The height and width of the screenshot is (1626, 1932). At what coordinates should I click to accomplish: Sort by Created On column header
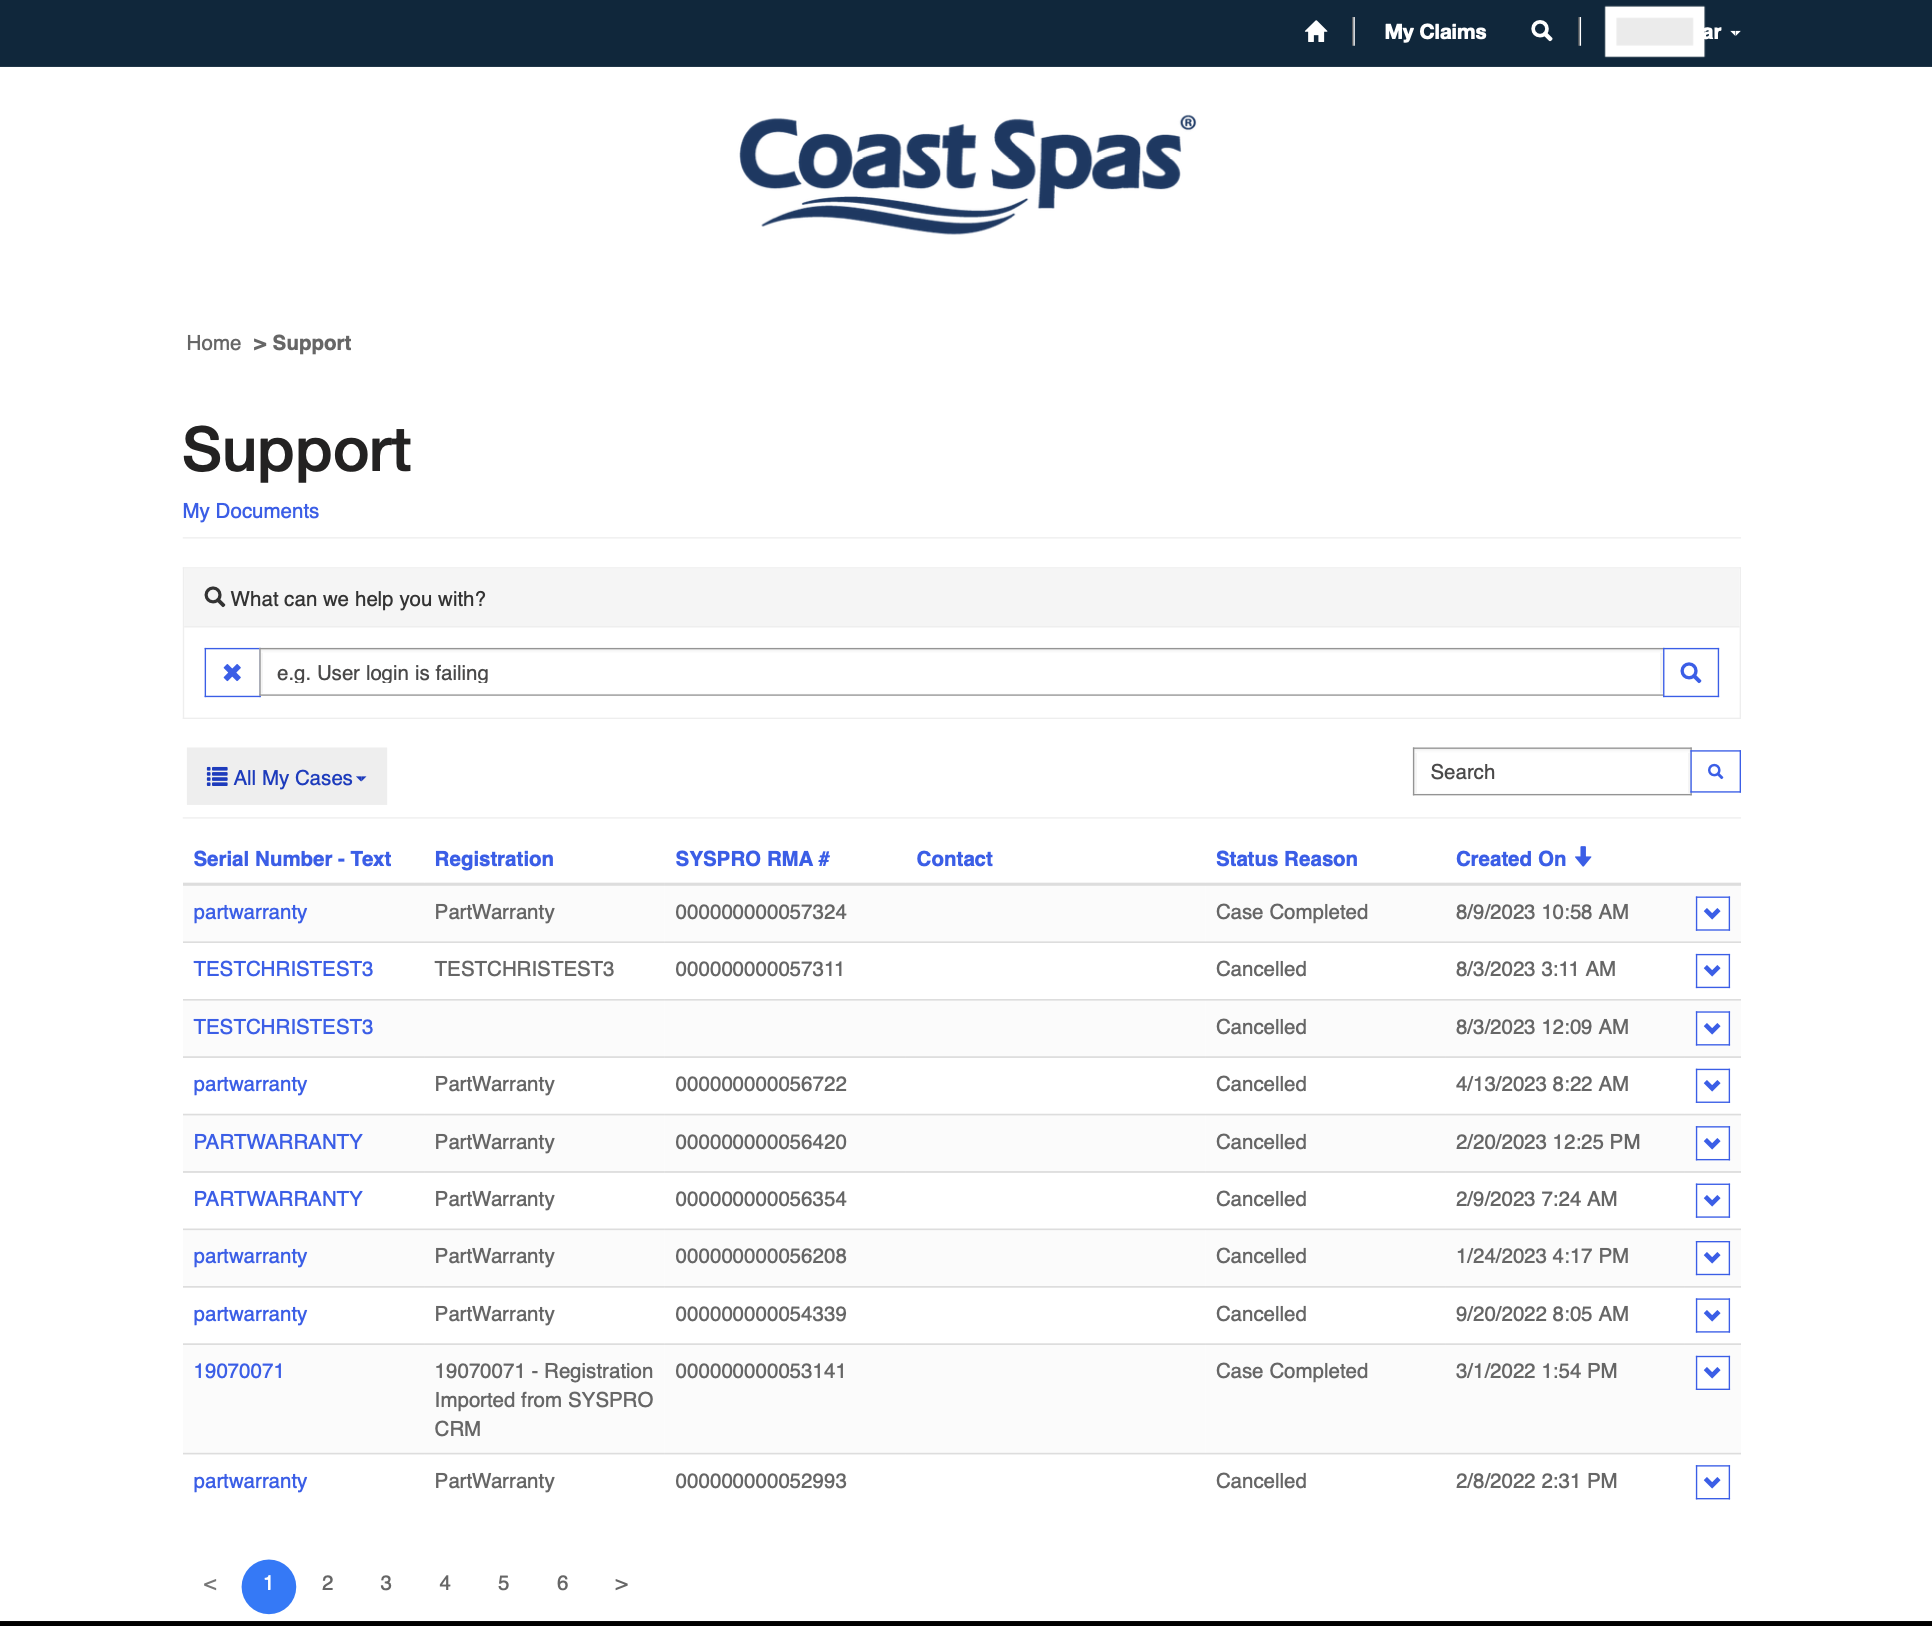1511,859
